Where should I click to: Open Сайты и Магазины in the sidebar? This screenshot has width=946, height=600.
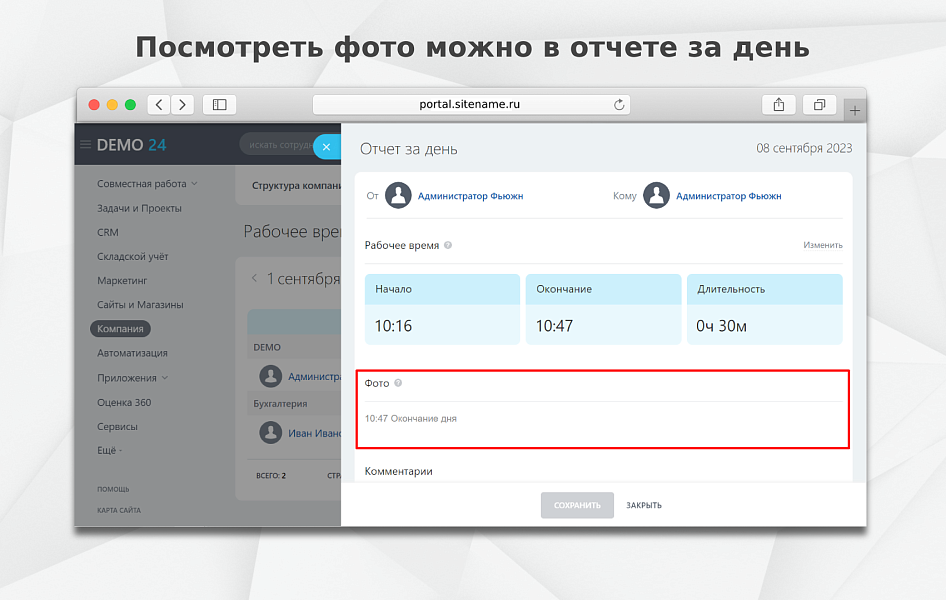coord(140,305)
